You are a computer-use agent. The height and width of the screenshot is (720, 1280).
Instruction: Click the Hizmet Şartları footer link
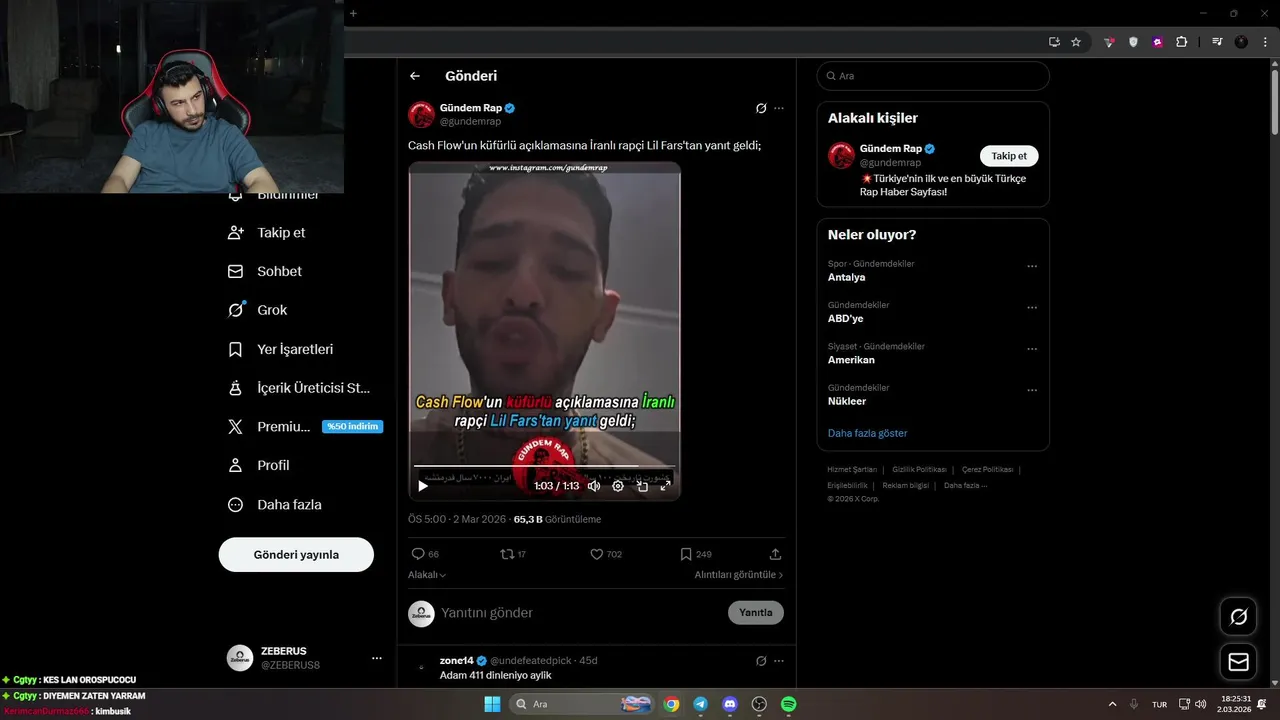coord(852,469)
